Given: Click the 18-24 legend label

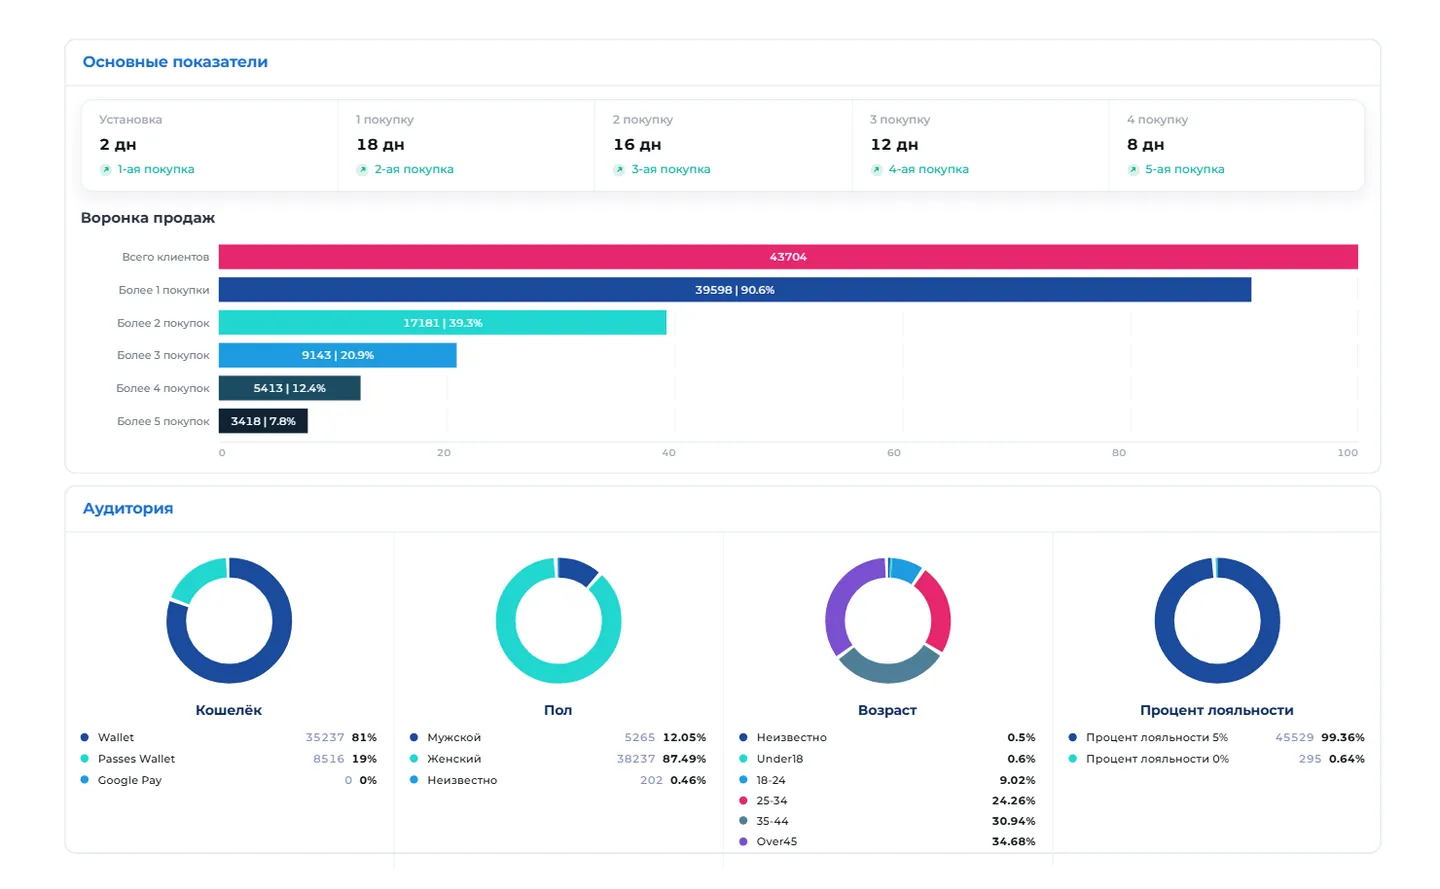Looking at the screenshot, I should tap(771, 780).
